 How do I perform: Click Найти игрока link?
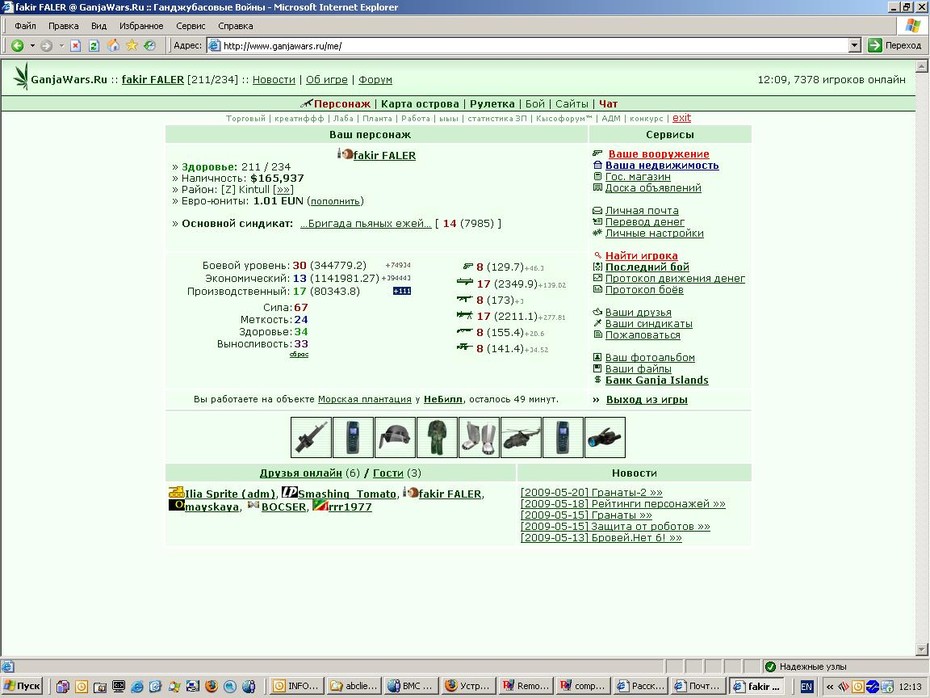tap(641, 256)
